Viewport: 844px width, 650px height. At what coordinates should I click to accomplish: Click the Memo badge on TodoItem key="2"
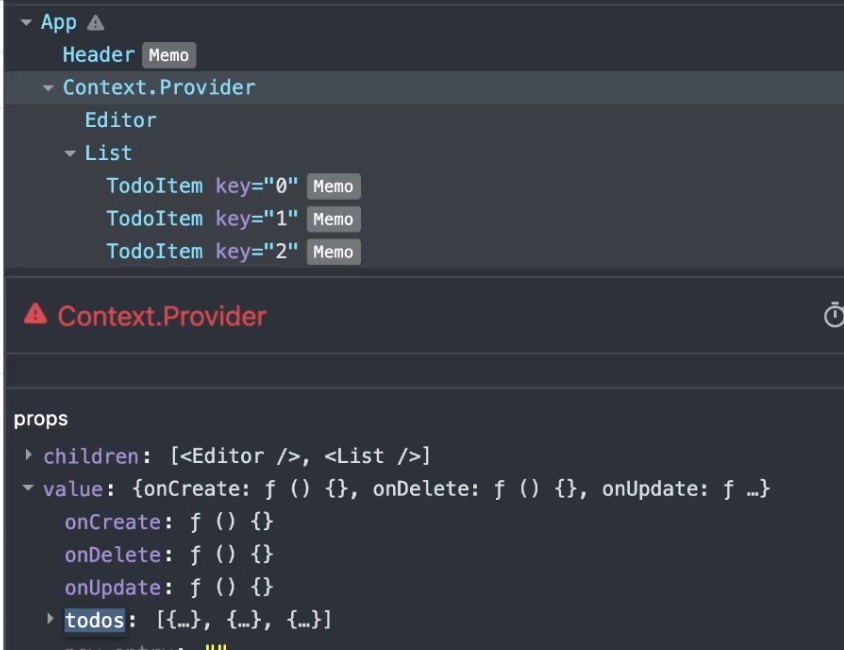click(333, 252)
